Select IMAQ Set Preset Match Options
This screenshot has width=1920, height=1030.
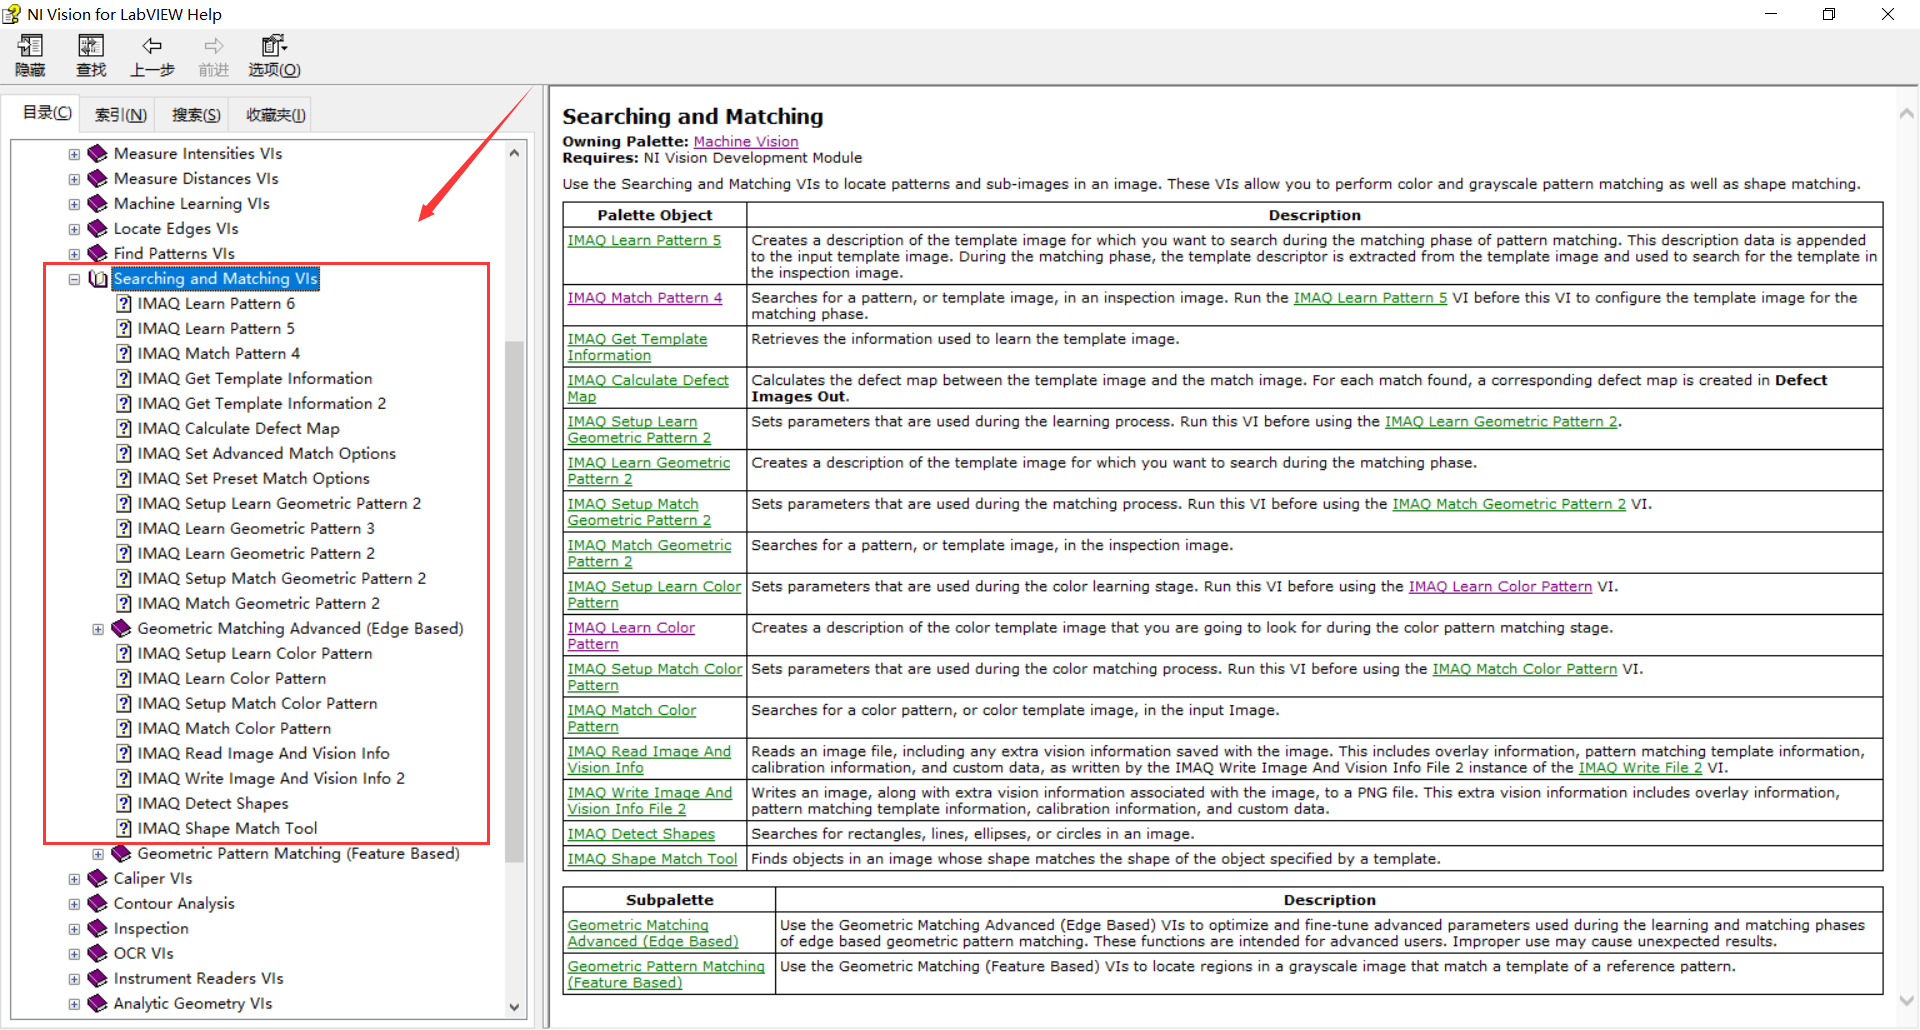(253, 479)
